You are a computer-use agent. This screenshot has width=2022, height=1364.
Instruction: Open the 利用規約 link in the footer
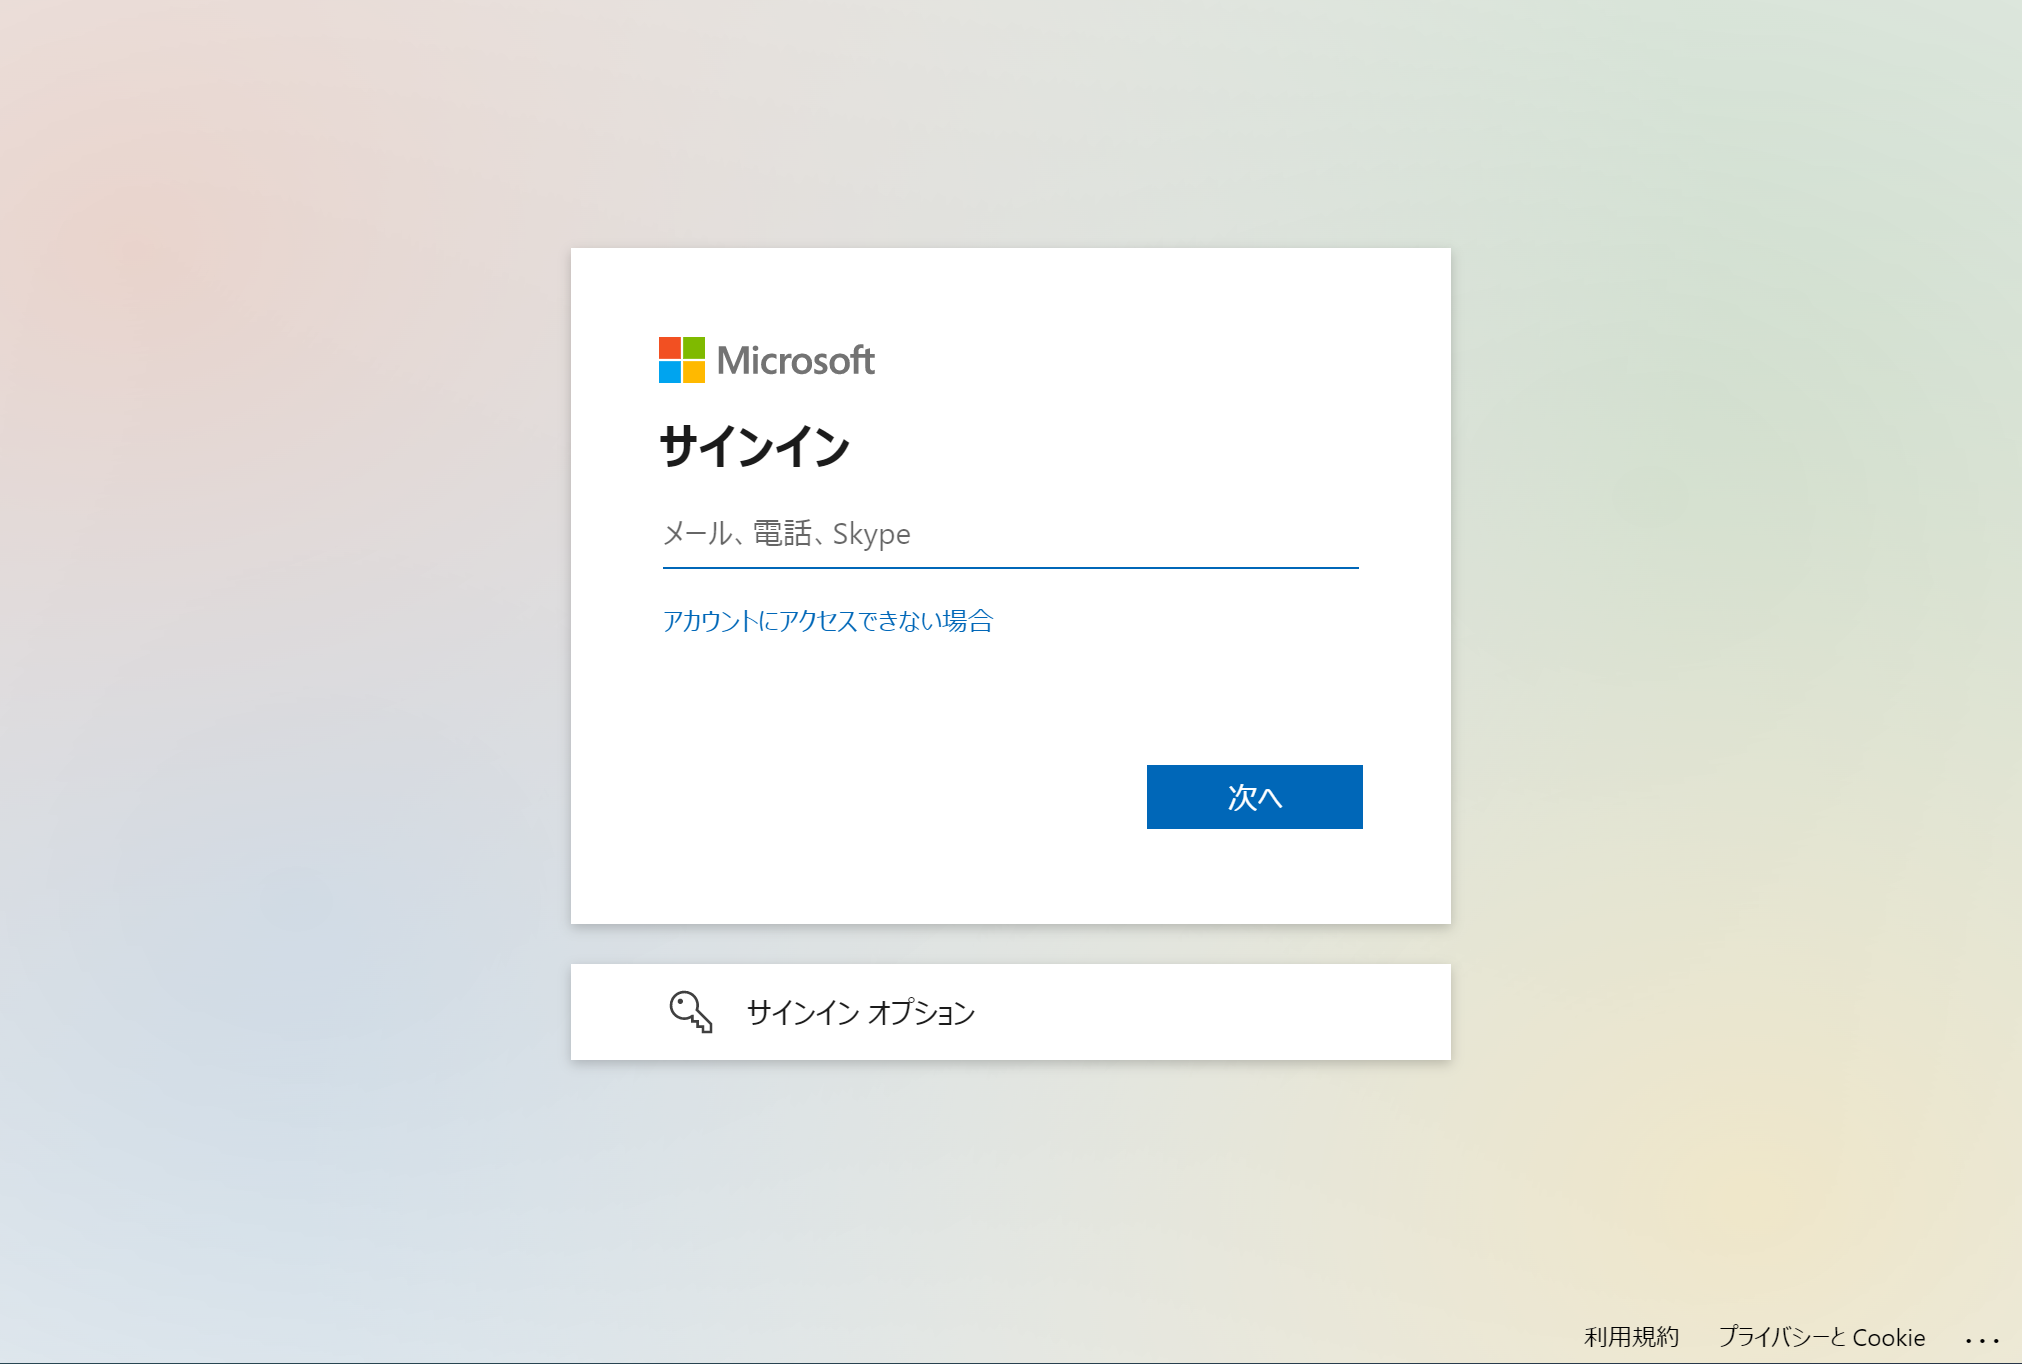[1632, 1337]
